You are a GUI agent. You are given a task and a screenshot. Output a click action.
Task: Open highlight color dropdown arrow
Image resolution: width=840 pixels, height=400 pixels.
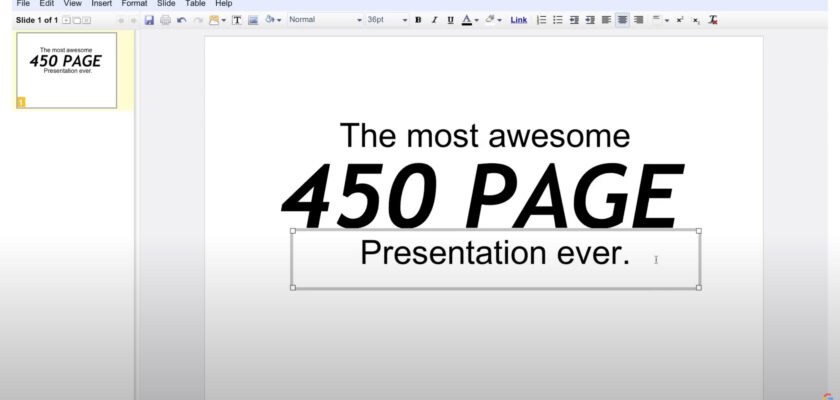pyautogui.click(x=499, y=20)
